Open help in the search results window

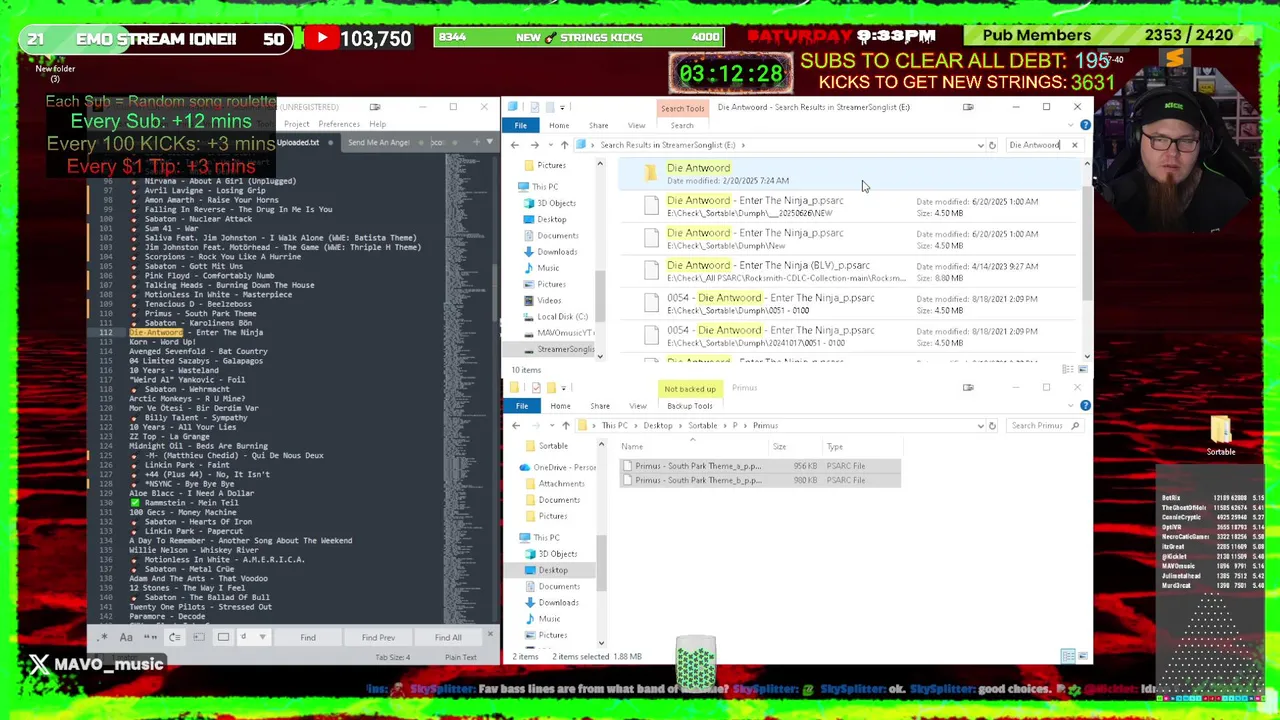pos(1085,125)
